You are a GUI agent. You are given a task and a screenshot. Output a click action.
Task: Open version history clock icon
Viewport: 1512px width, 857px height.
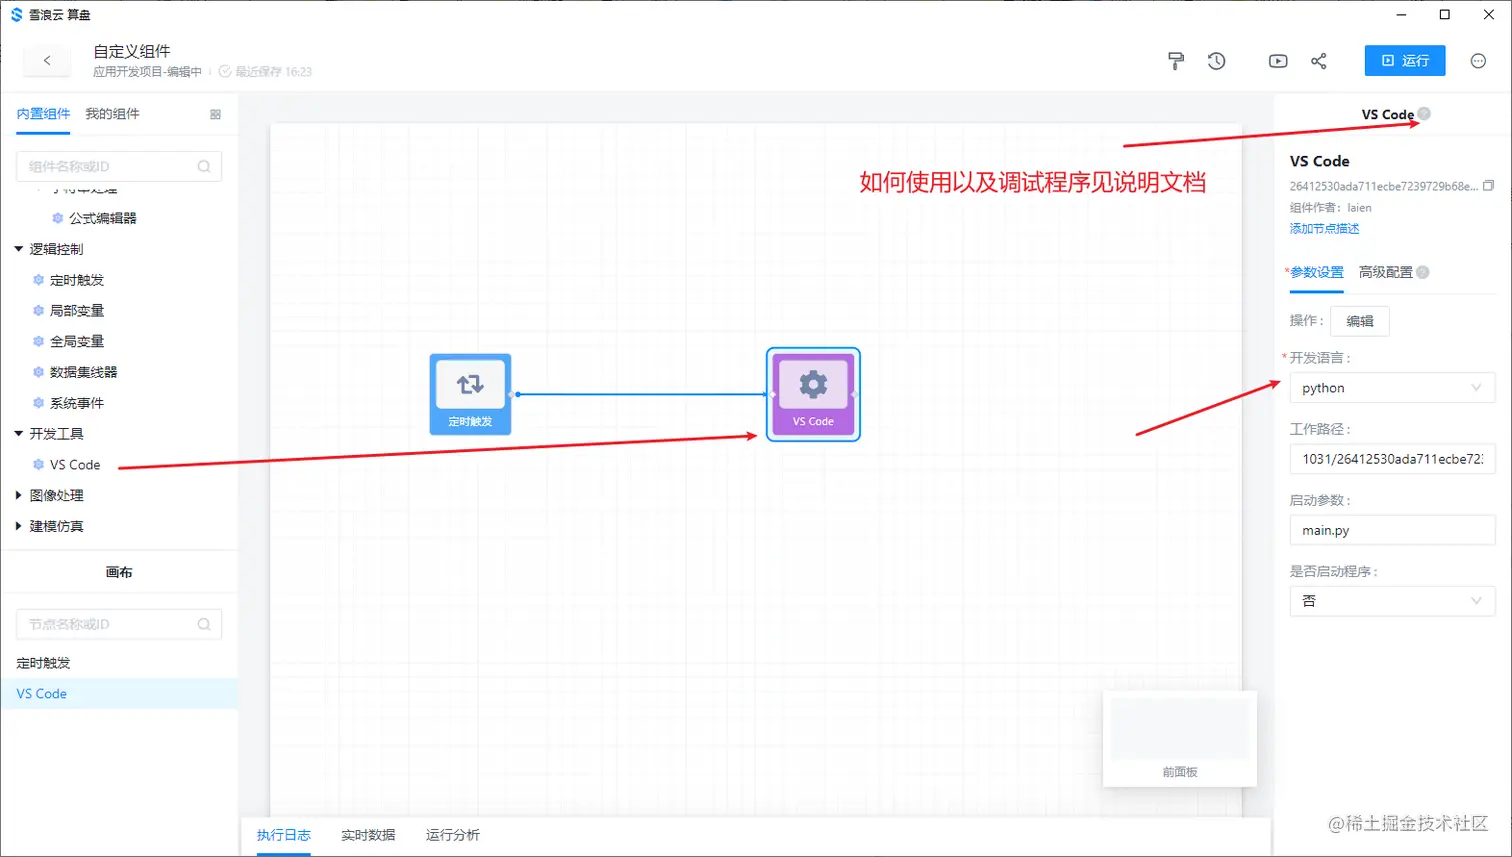tap(1216, 61)
